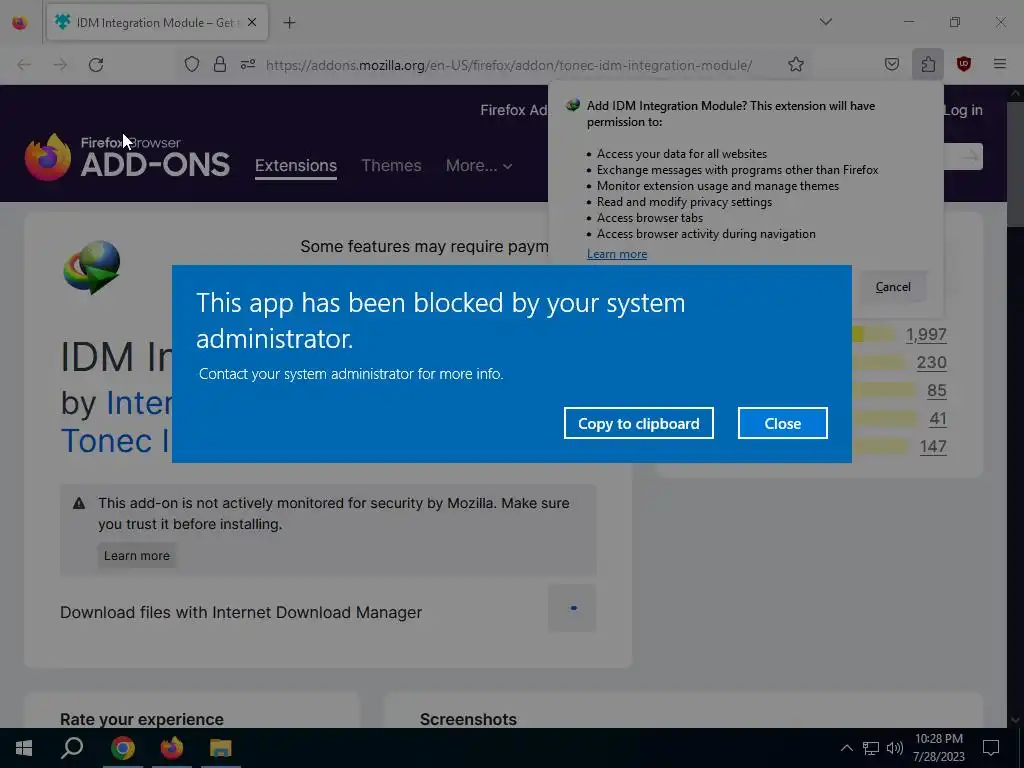Expand the More... dropdown menu
This screenshot has height=768, width=1024.
click(479, 166)
